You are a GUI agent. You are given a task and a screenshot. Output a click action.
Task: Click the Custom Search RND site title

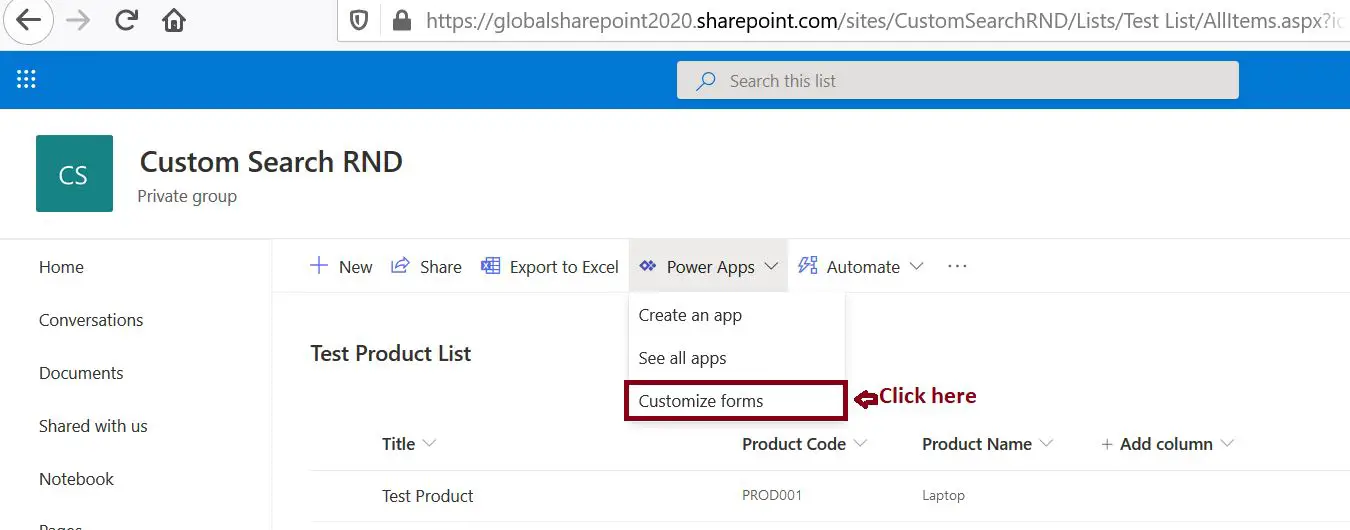click(x=271, y=162)
